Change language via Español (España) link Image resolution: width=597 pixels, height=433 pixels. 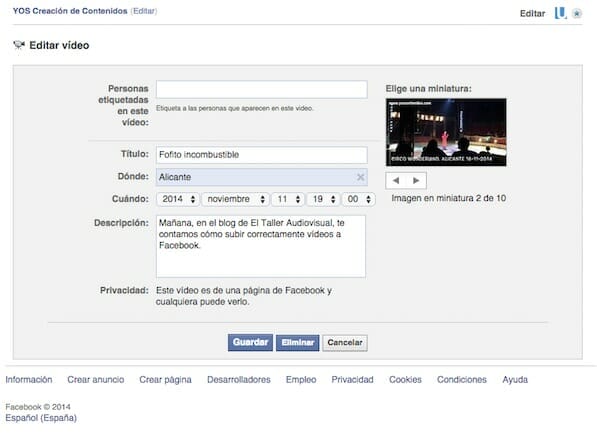[41, 418]
